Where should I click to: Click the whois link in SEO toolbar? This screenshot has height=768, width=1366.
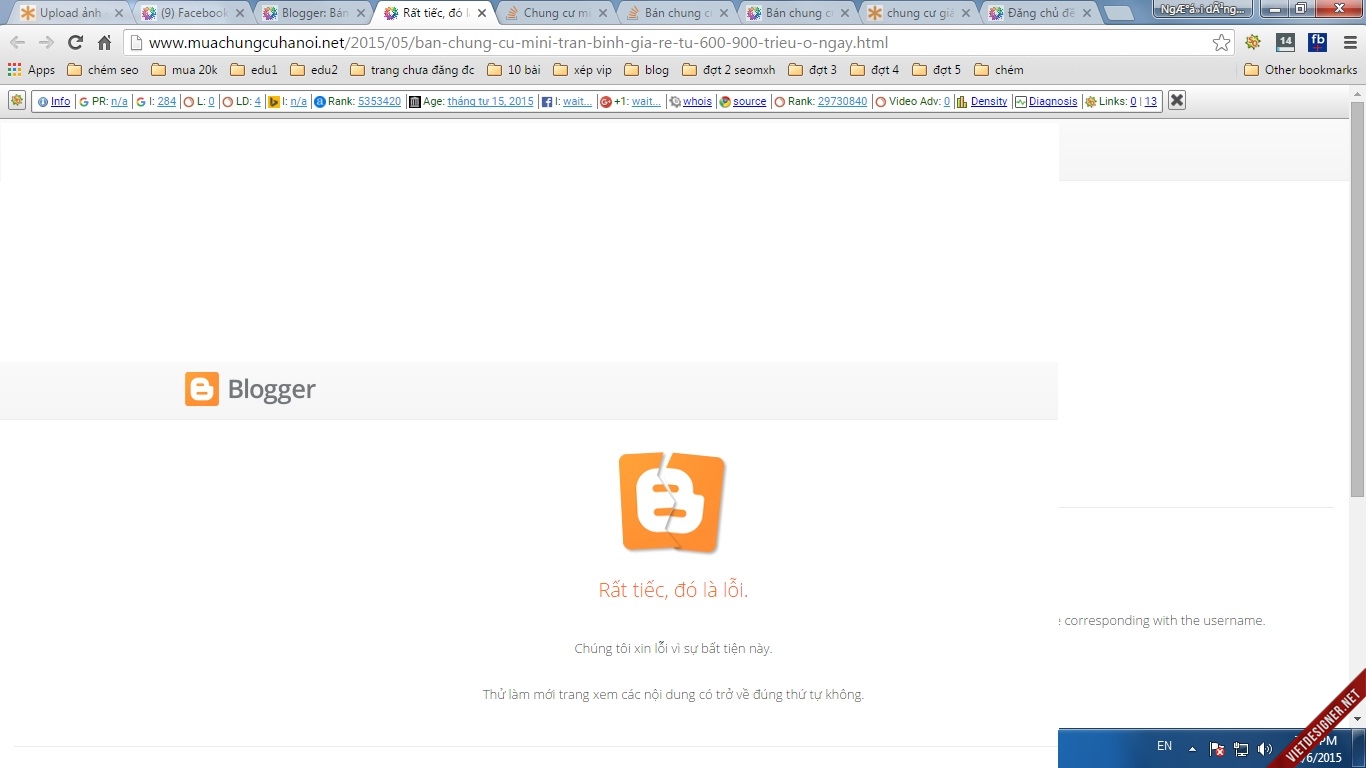pos(697,101)
